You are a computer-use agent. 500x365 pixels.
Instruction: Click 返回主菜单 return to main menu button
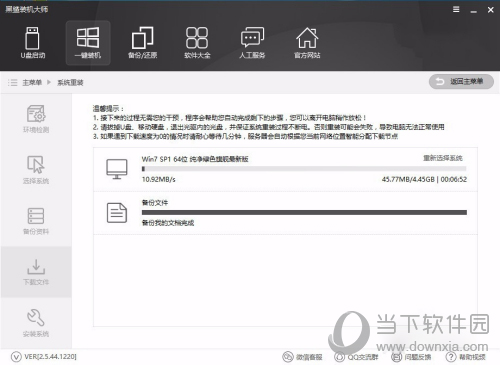click(x=461, y=82)
